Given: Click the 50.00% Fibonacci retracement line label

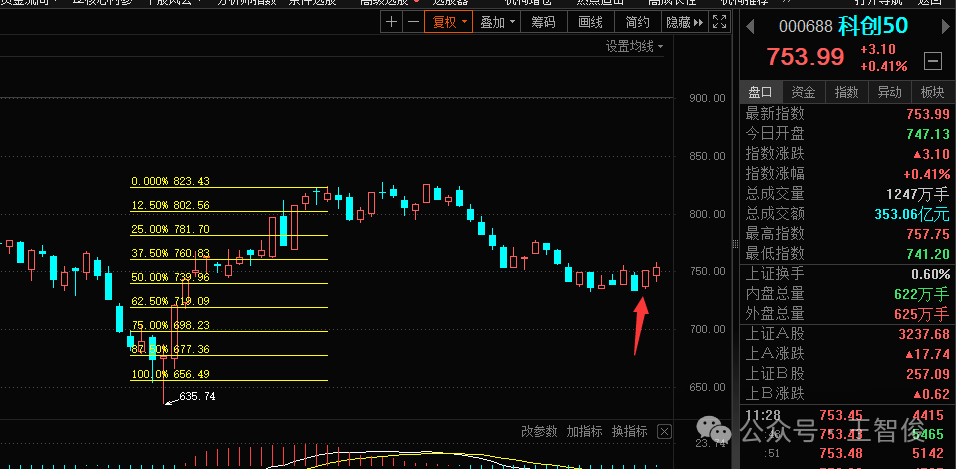Looking at the screenshot, I should (x=170, y=277).
